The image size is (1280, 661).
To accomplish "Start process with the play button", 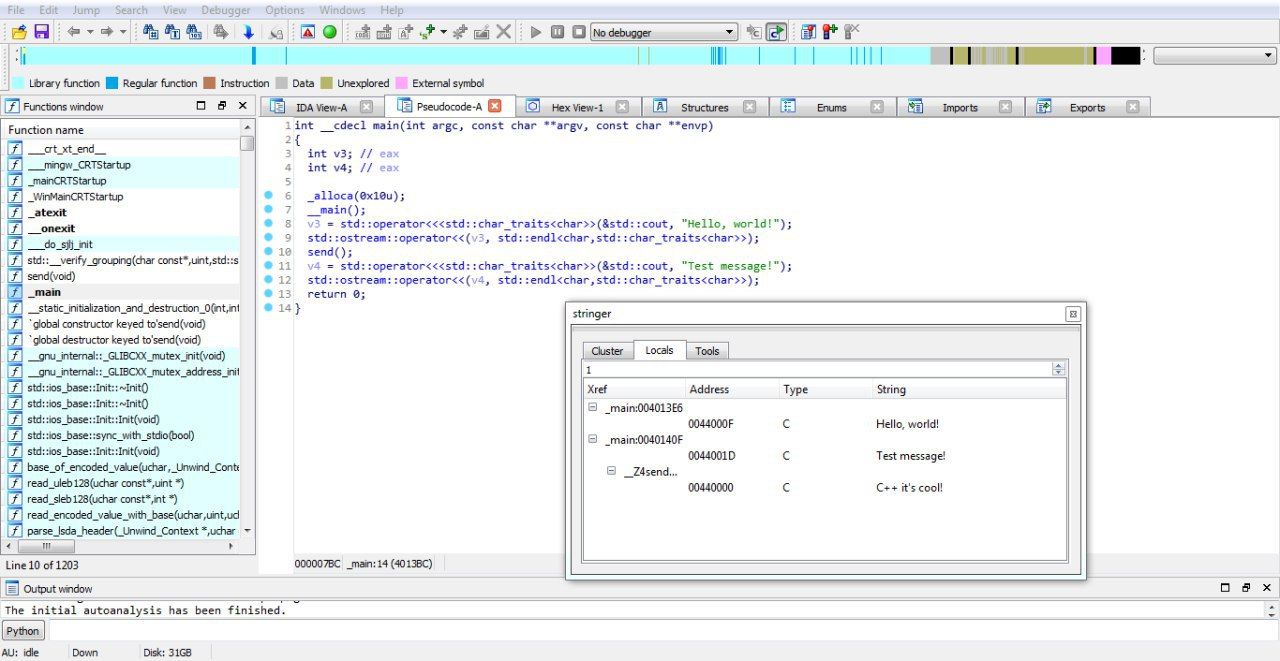I will [x=536, y=32].
